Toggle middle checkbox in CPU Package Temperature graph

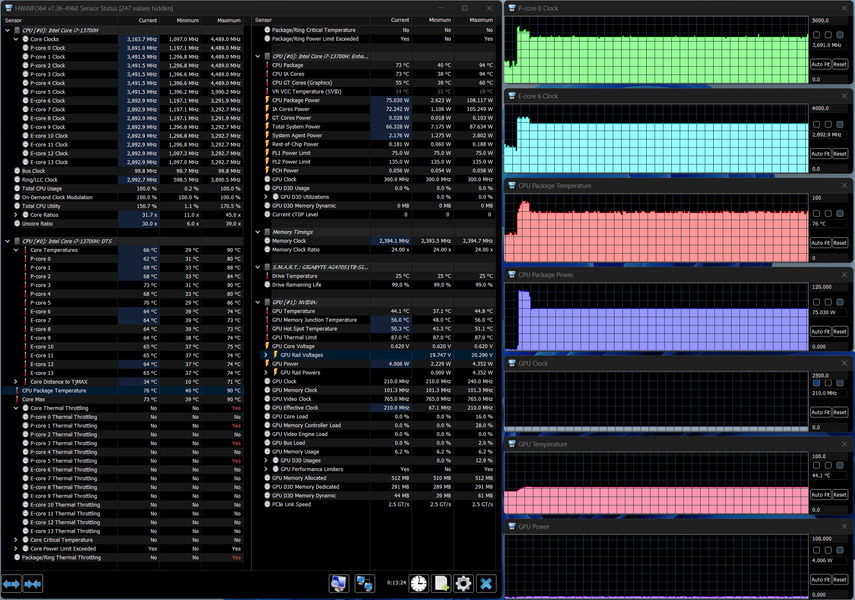[x=828, y=213]
